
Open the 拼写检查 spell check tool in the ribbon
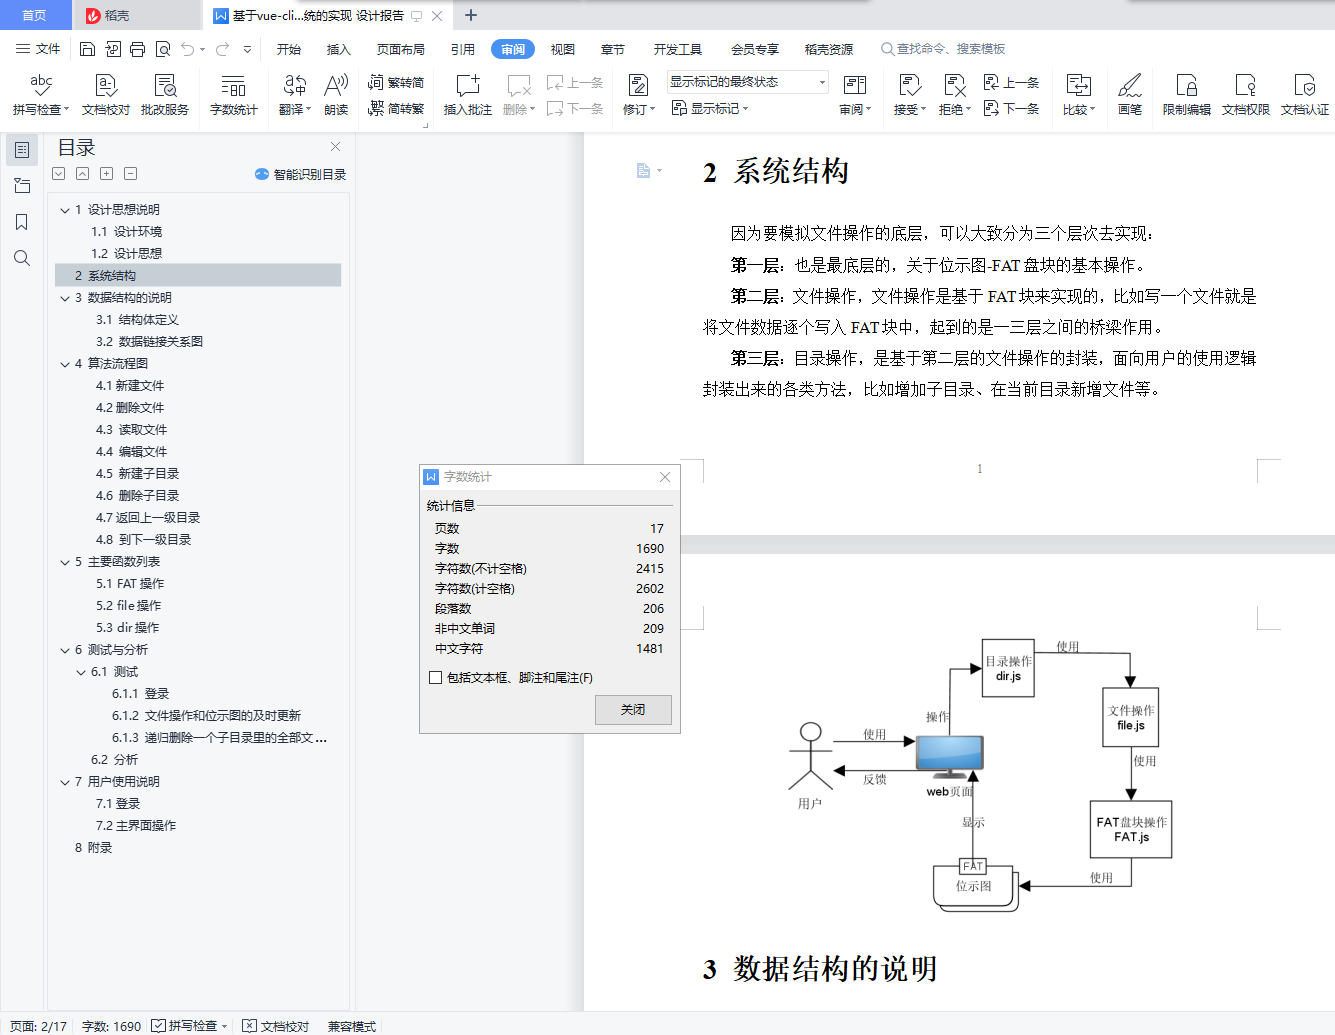41,95
